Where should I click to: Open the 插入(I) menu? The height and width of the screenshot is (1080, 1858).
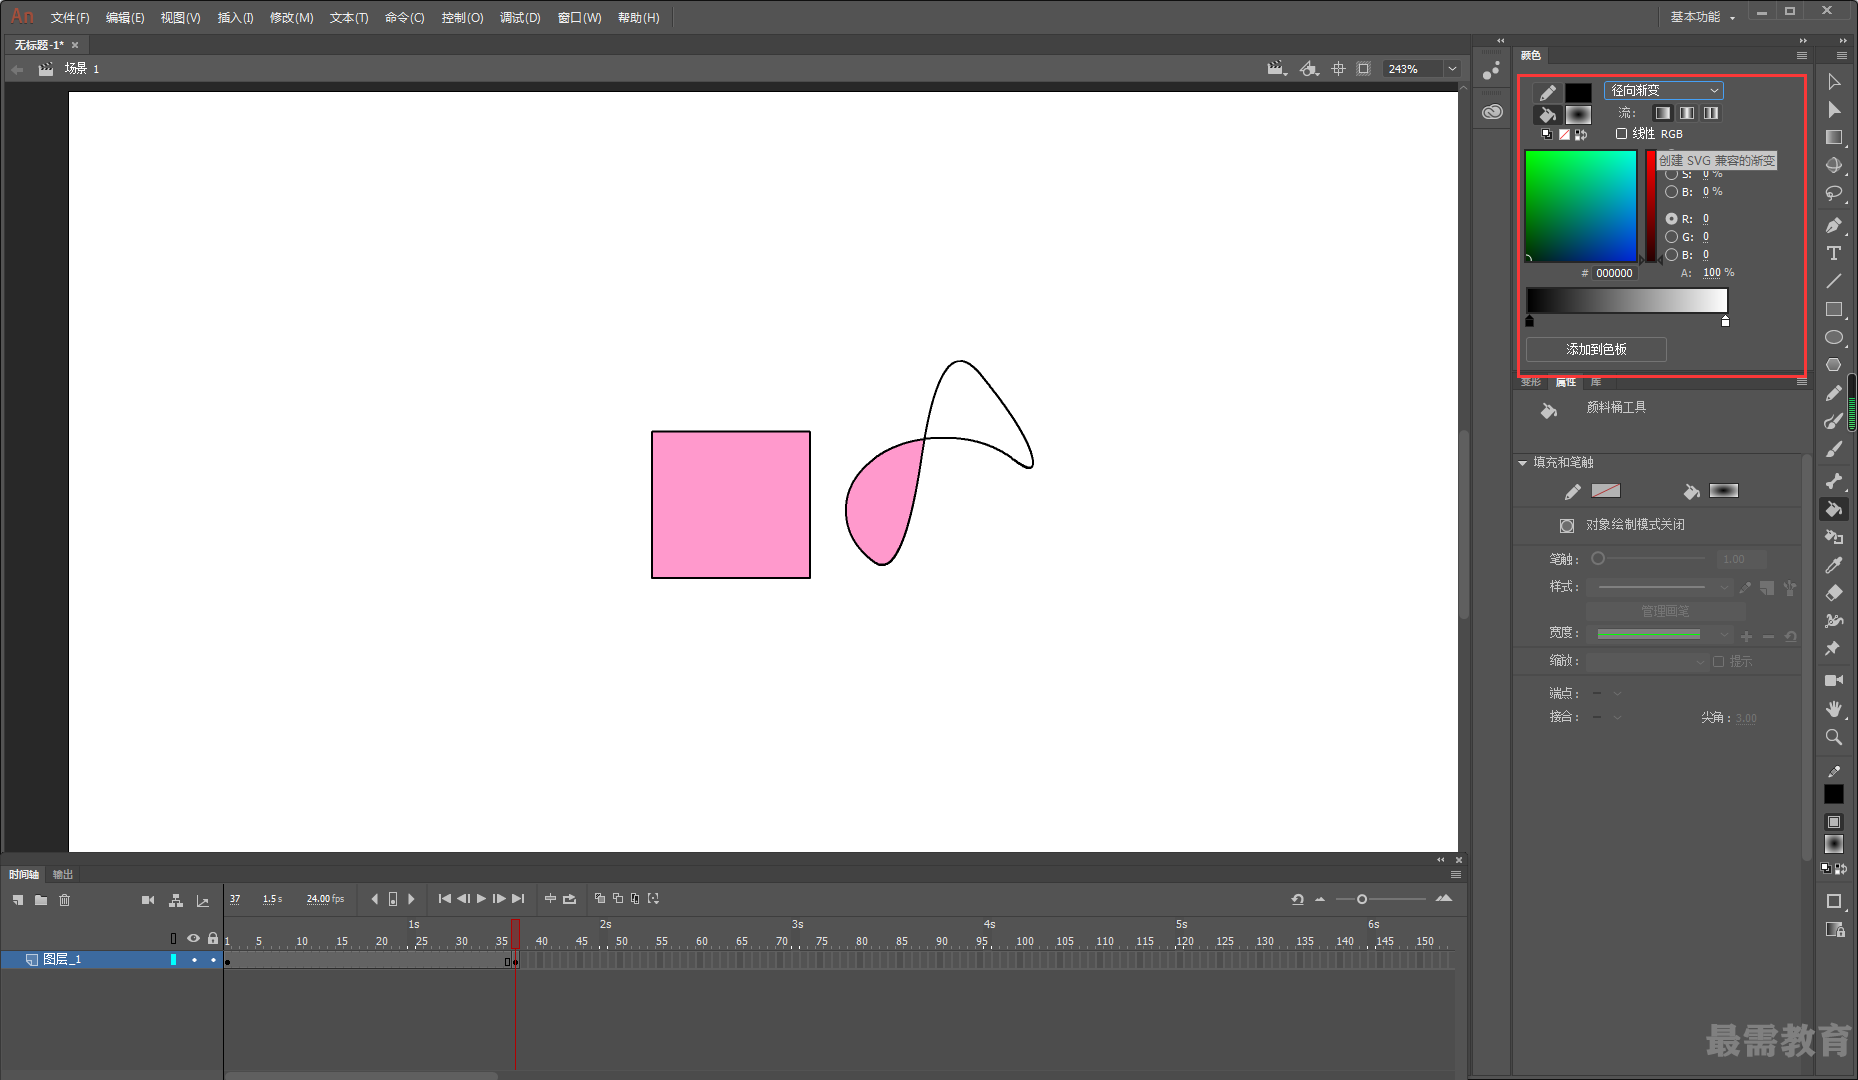tap(235, 18)
